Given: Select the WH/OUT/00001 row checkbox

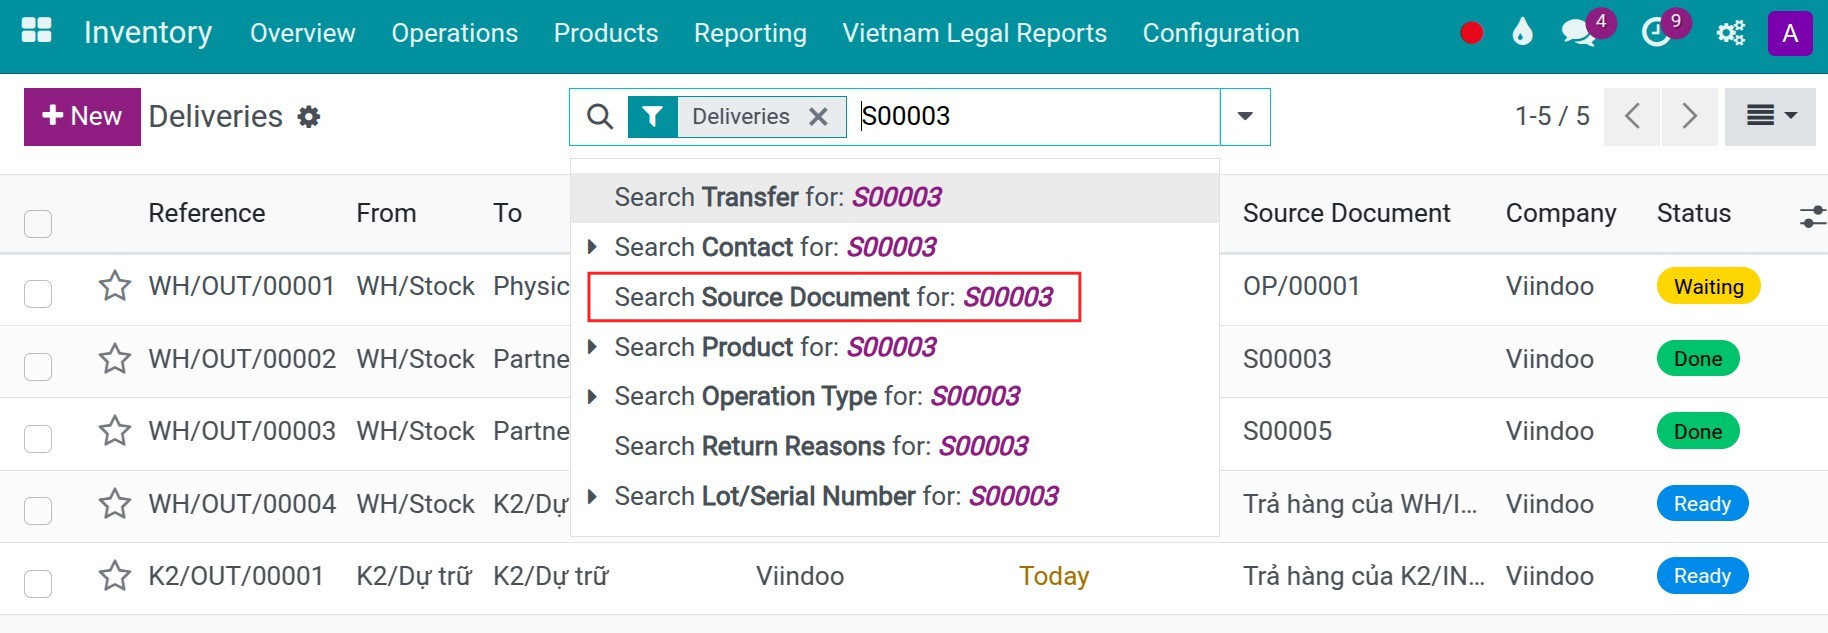Looking at the screenshot, I should click(38, 294).
